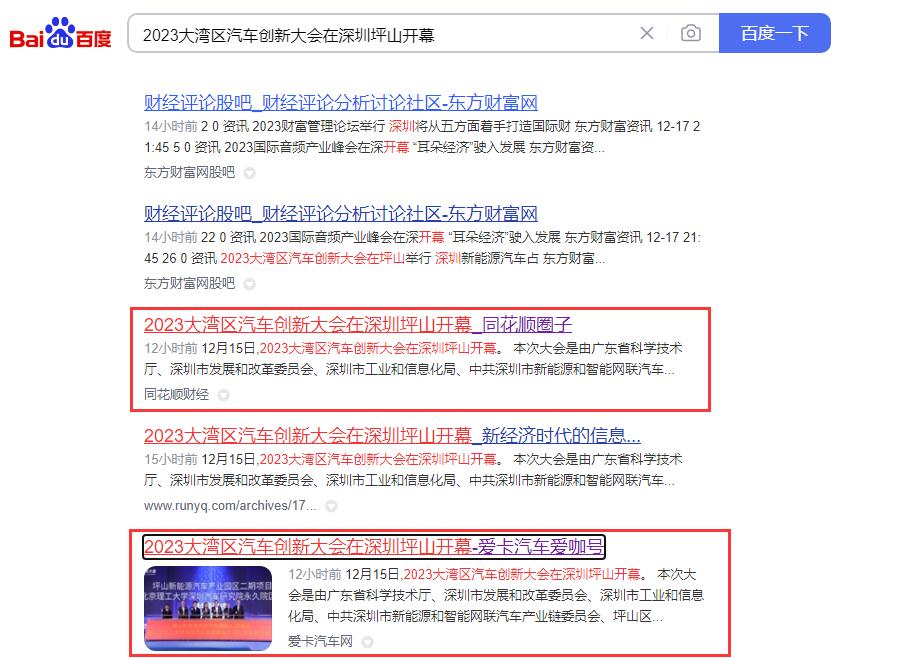Click the www.runyq.com/archives source URL
This screenshot has width=900, height=659.
230,505
